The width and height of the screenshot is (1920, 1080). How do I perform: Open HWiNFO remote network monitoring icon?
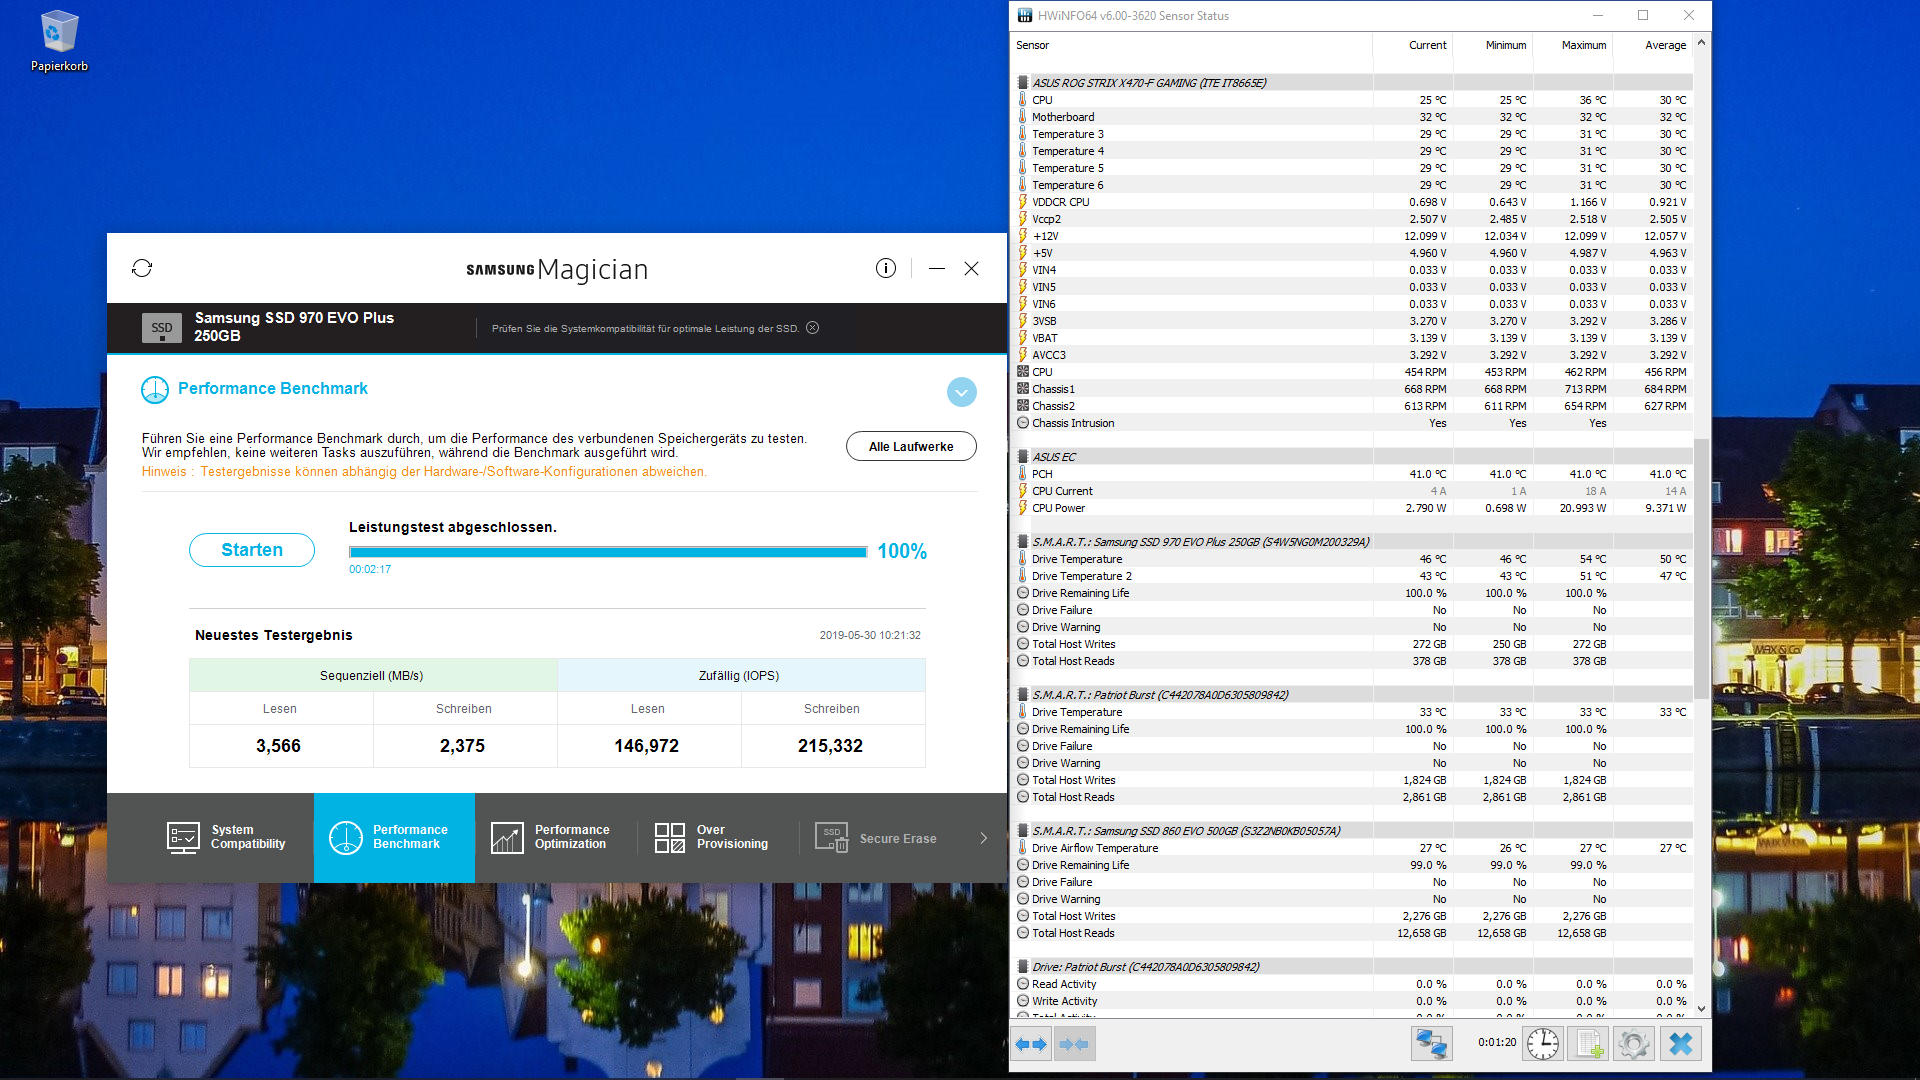(x=1431, y=1044)
